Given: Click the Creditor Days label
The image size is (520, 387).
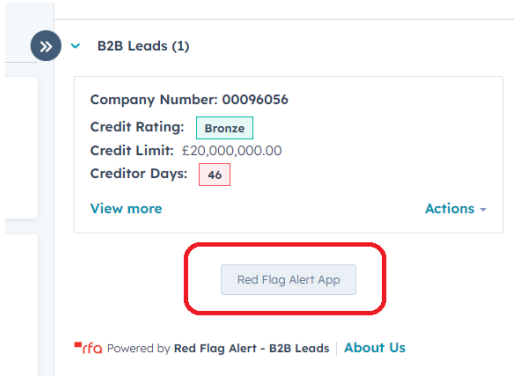Looking at the screenshot, I should click(139, 174).
